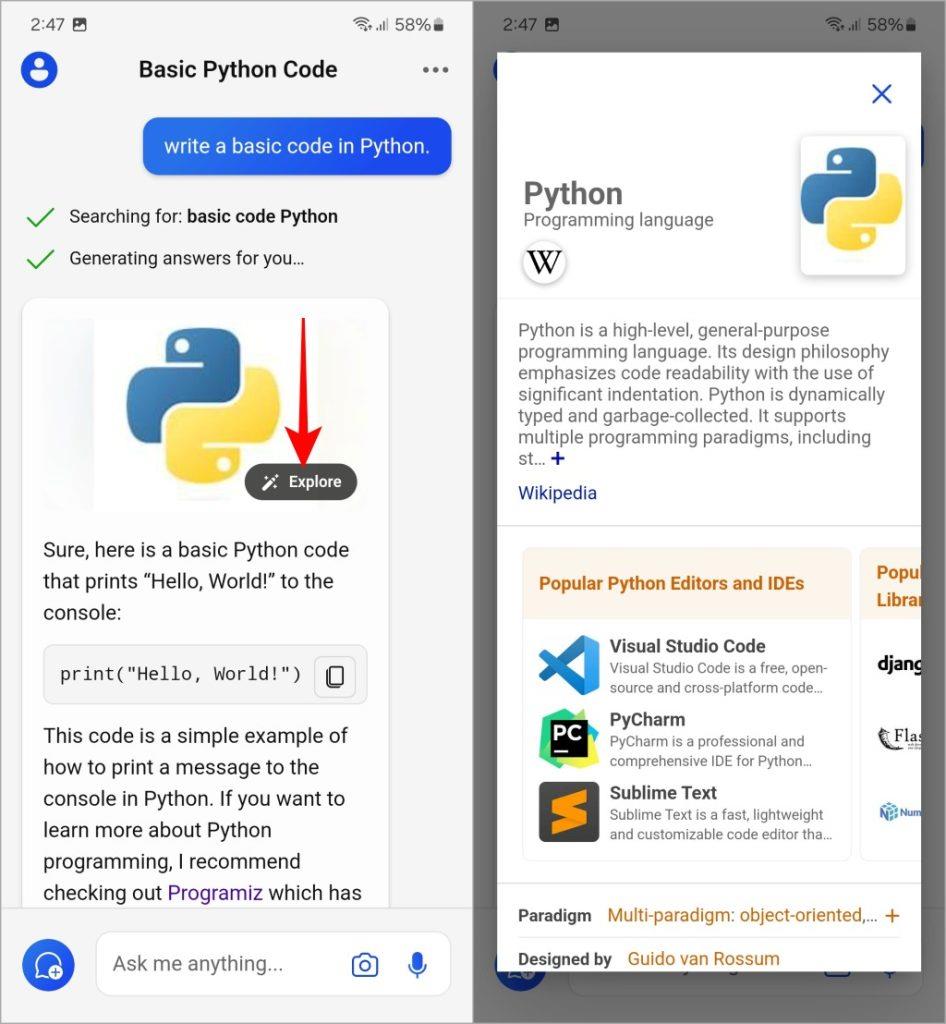Select the 'Programming language' subtitle
The height and width of the screenshot is (1024, 946).
[x=618, y=220]
